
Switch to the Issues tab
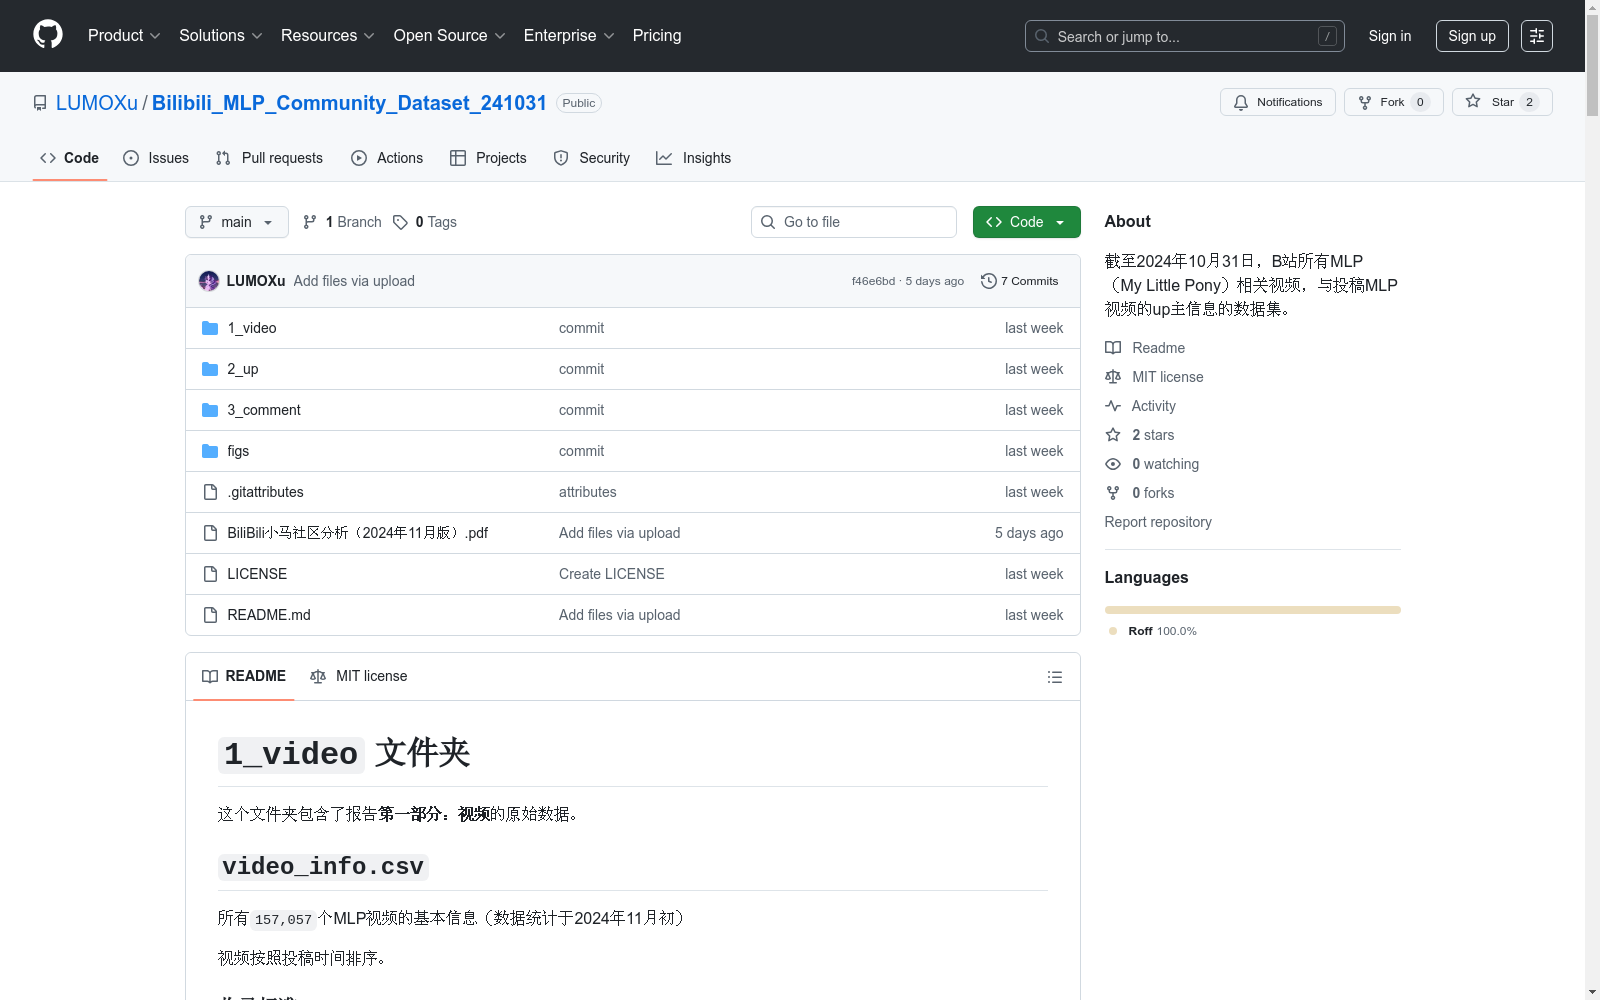pyautogui.click(x=156, y=158)
